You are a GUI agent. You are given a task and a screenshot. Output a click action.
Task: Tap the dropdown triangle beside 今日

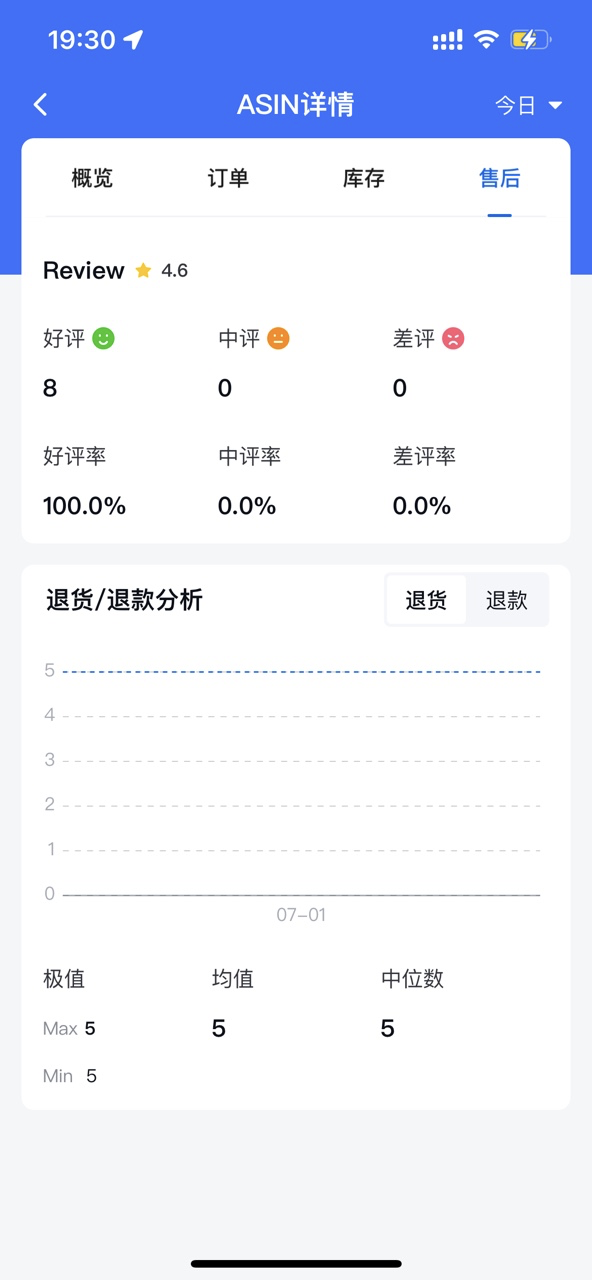555,105
